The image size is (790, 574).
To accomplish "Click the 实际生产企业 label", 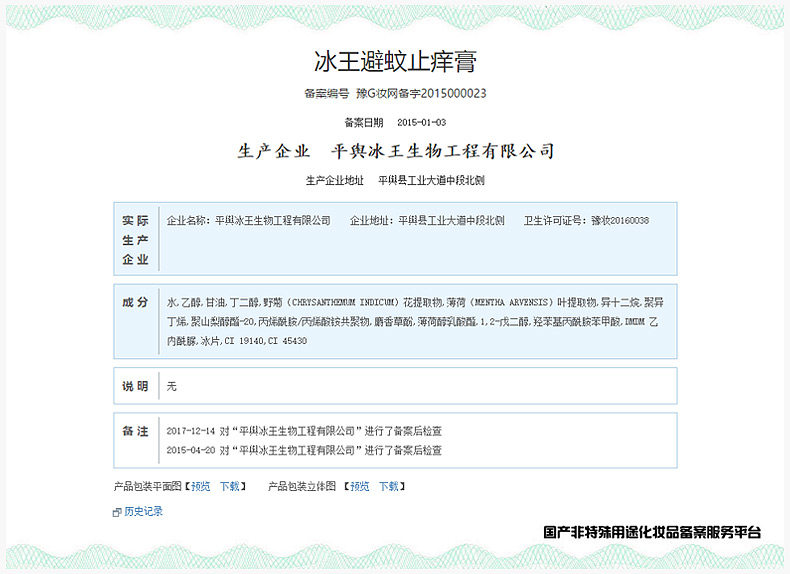I will 136,240.
